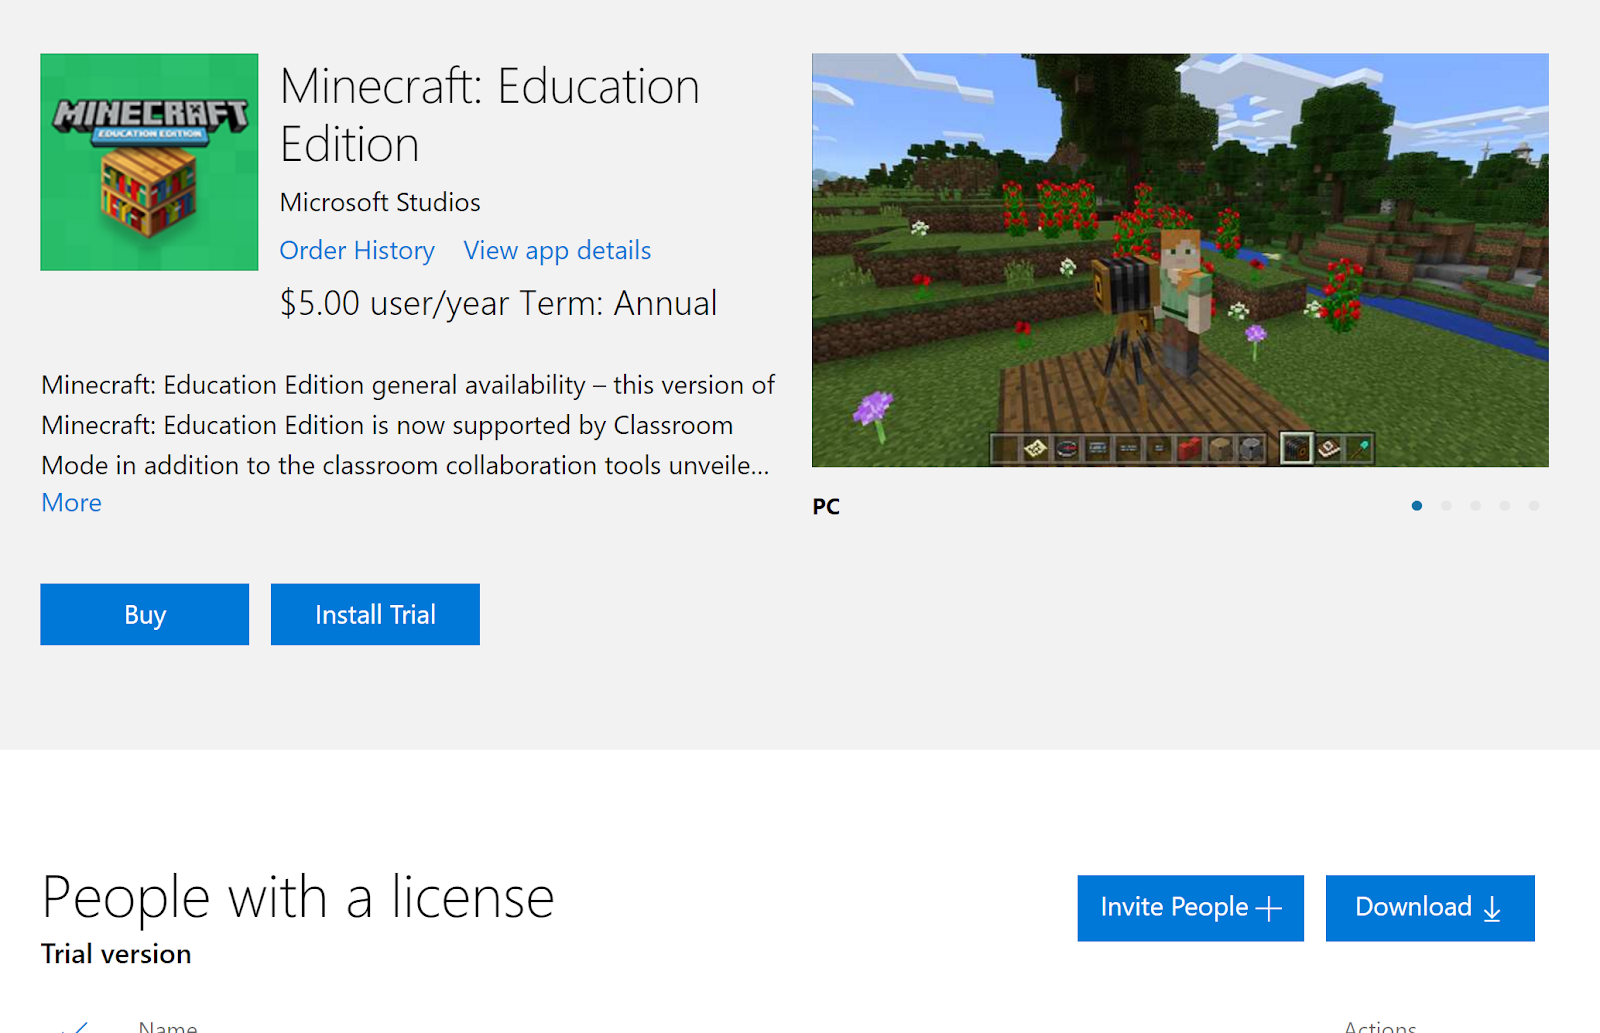Click the 'Trial version' label
The width and height of the screenshot is (1600, 1033).
116,954
